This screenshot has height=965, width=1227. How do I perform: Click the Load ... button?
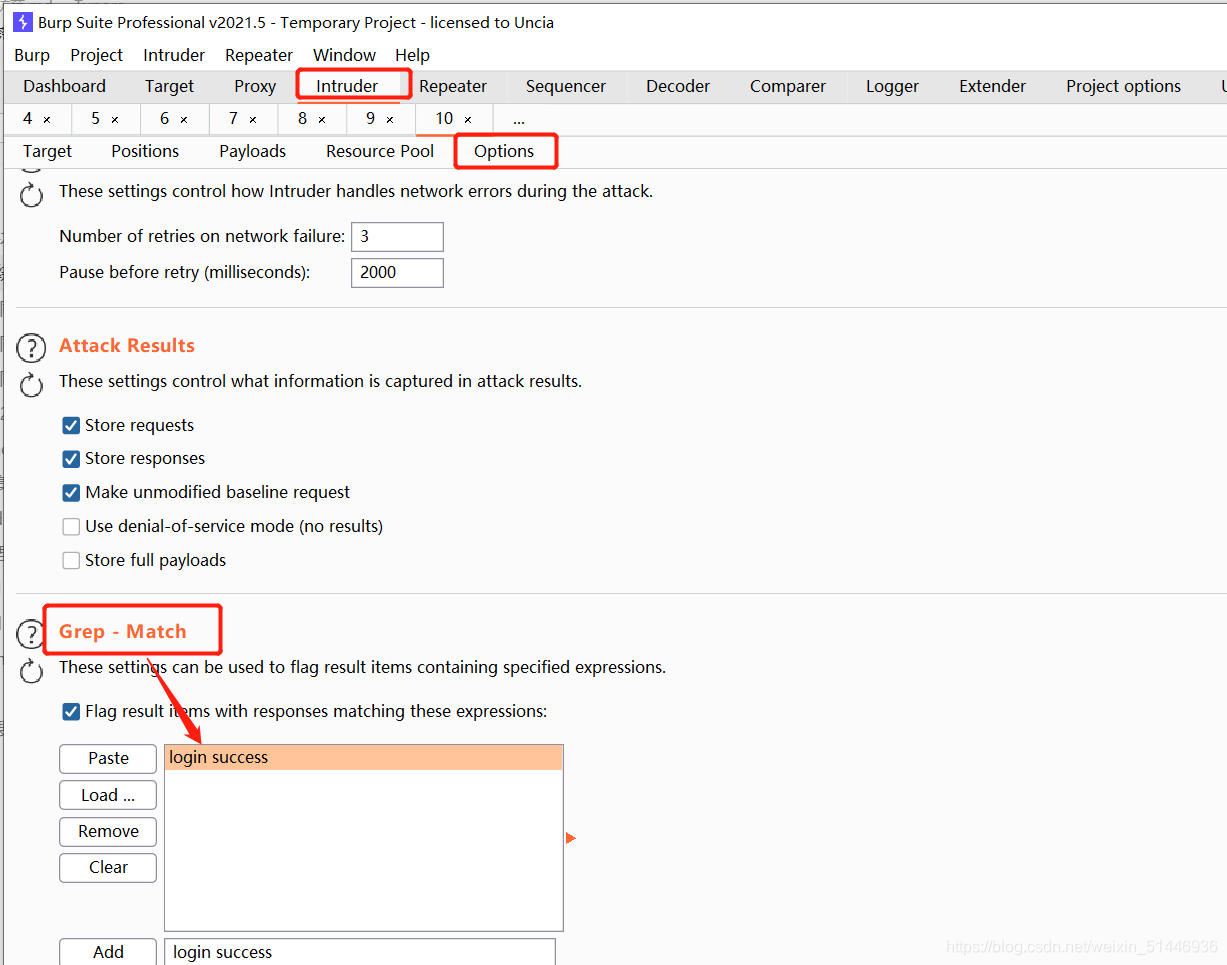point(108,795)
